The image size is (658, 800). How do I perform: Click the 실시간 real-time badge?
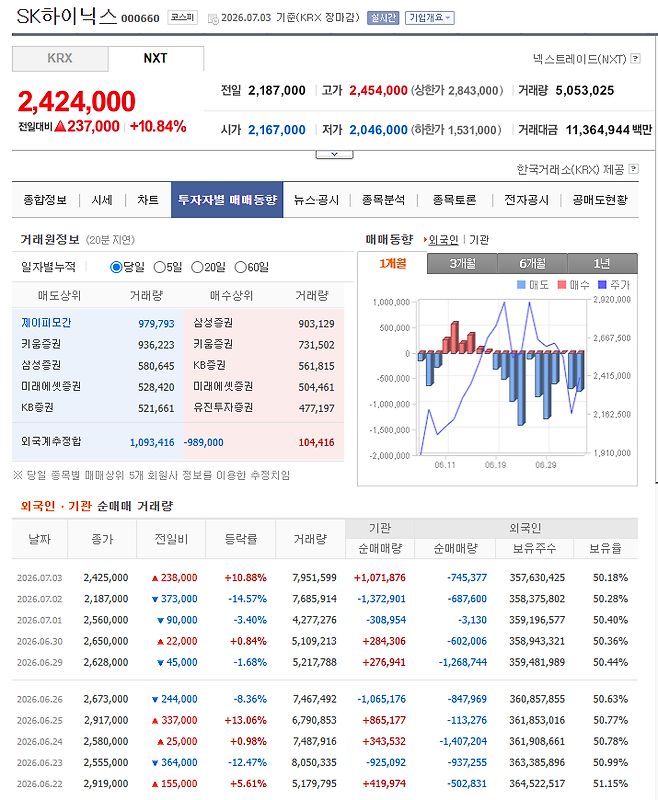[x=383, y=18]
